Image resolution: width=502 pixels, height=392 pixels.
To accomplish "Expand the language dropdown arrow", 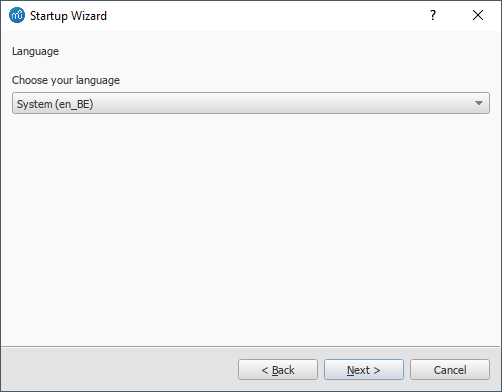I will click(479, 103).
